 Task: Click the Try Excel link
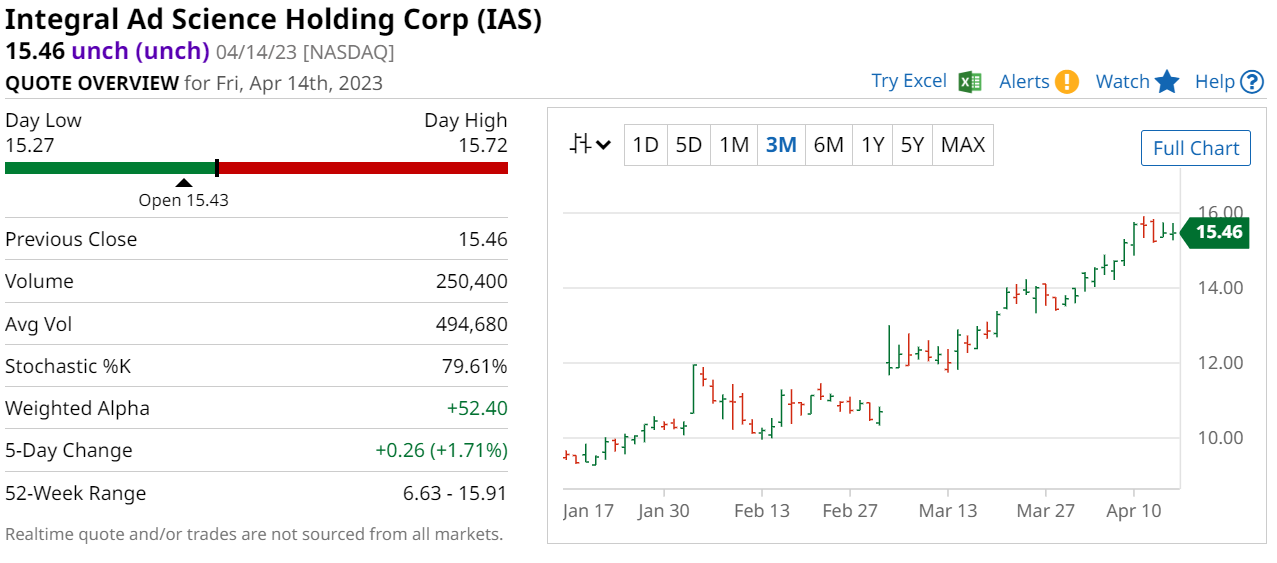click(x=909, y=81)
